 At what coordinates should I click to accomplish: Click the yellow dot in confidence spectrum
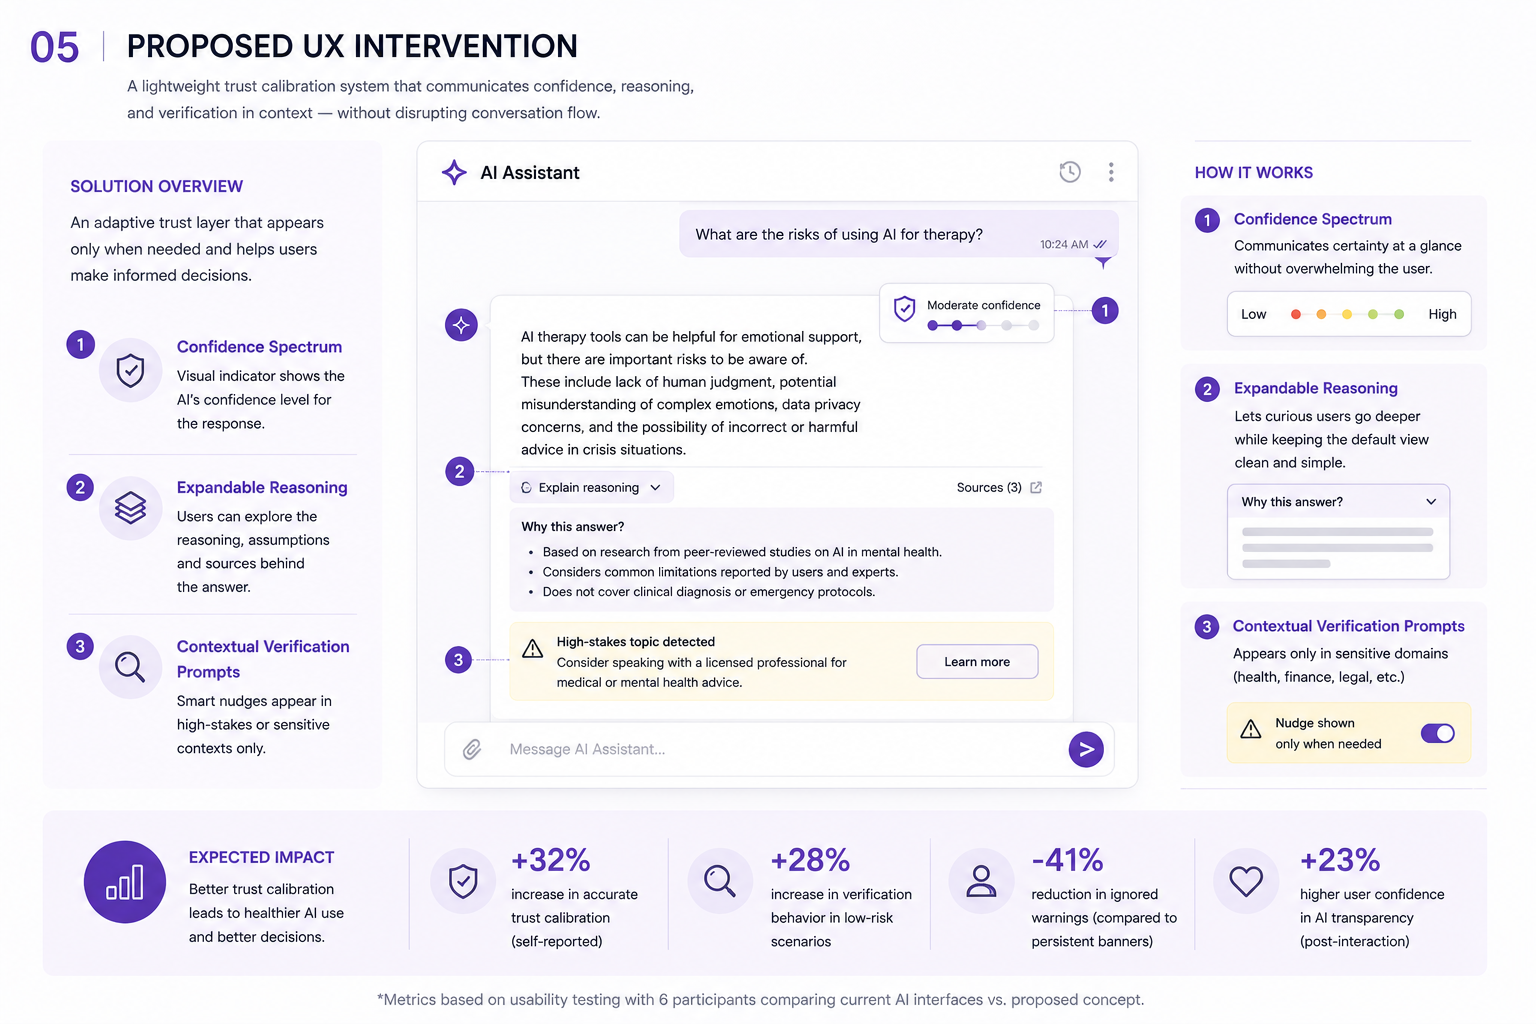pyautogui.click(x=1347, y=314)
